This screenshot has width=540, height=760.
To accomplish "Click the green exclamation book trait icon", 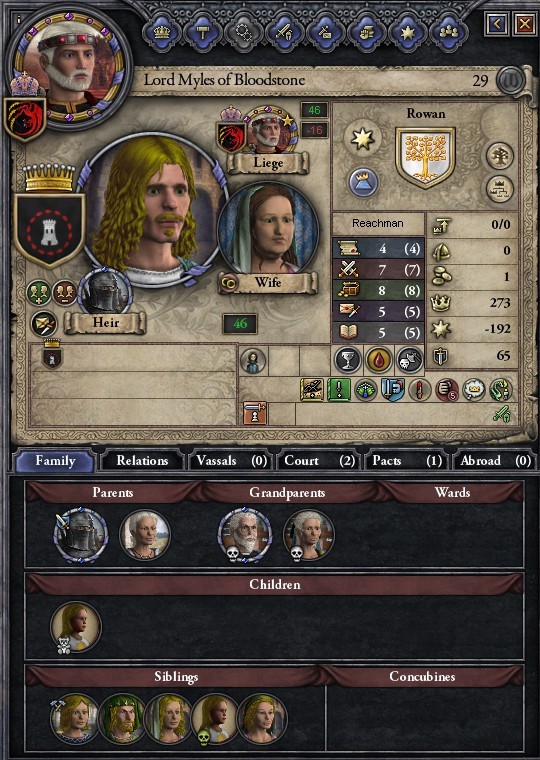I will [339, 389].
